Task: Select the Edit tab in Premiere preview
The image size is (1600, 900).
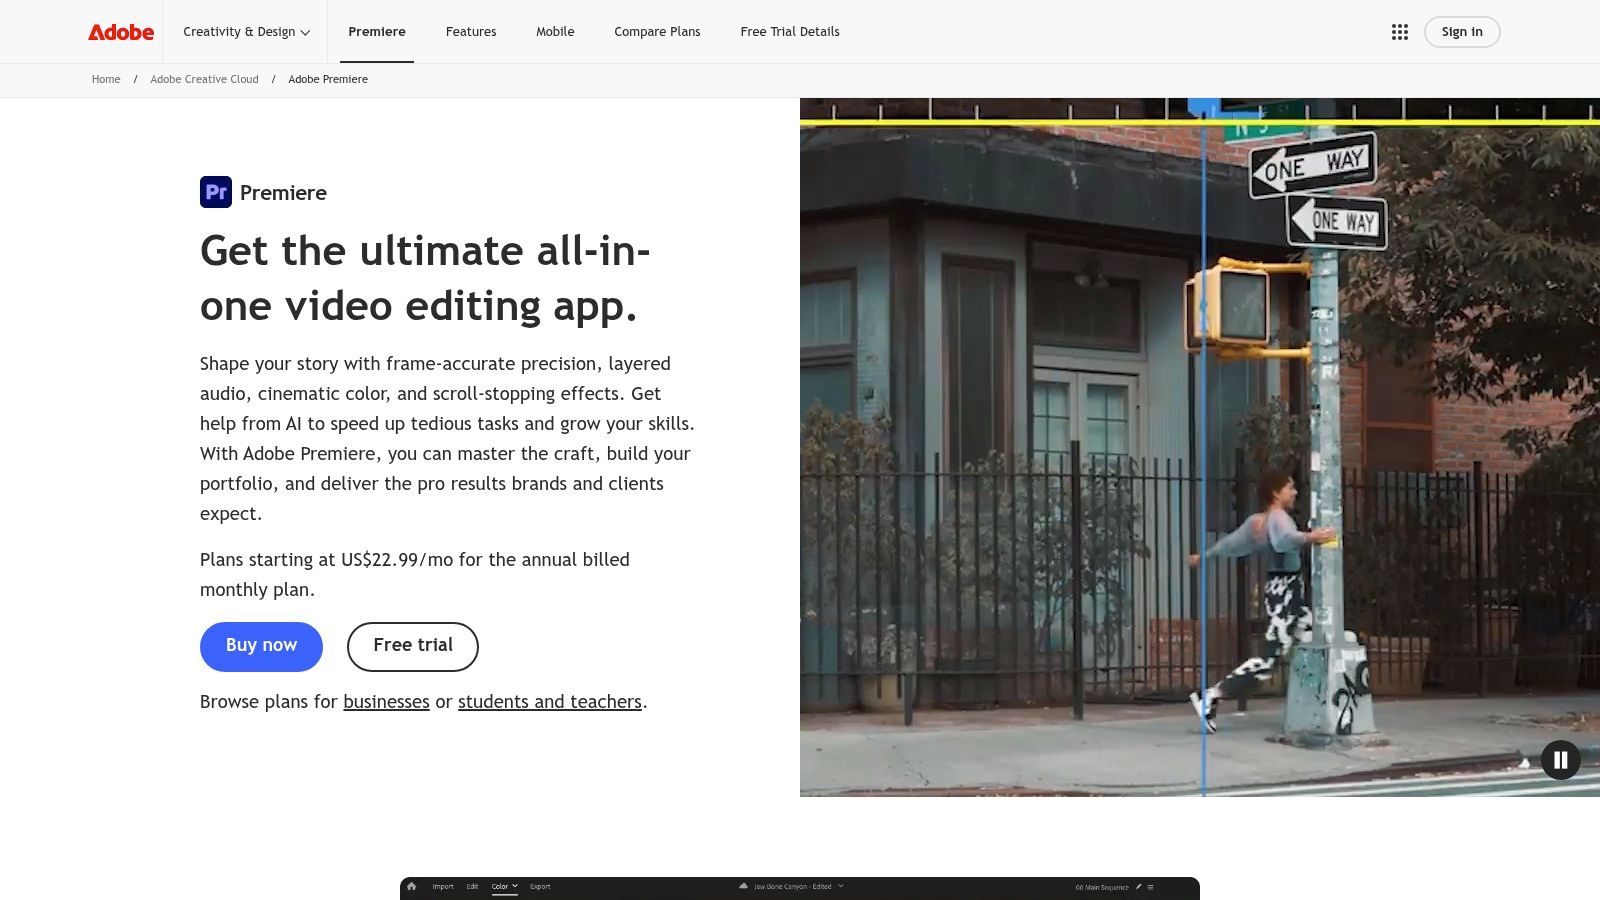Action: (472, 886)
